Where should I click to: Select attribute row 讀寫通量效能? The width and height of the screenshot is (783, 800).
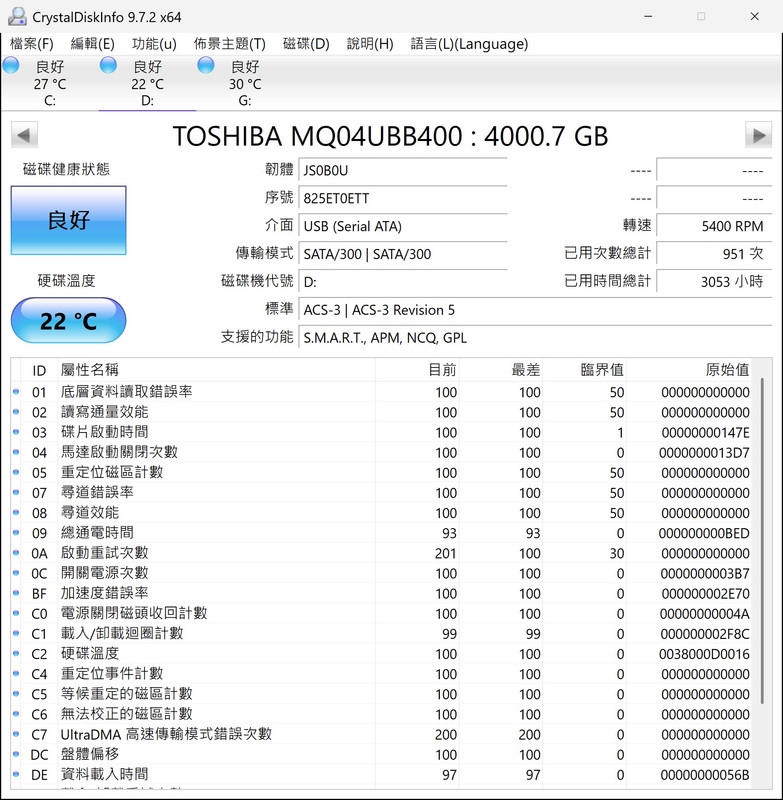[381, 412]
